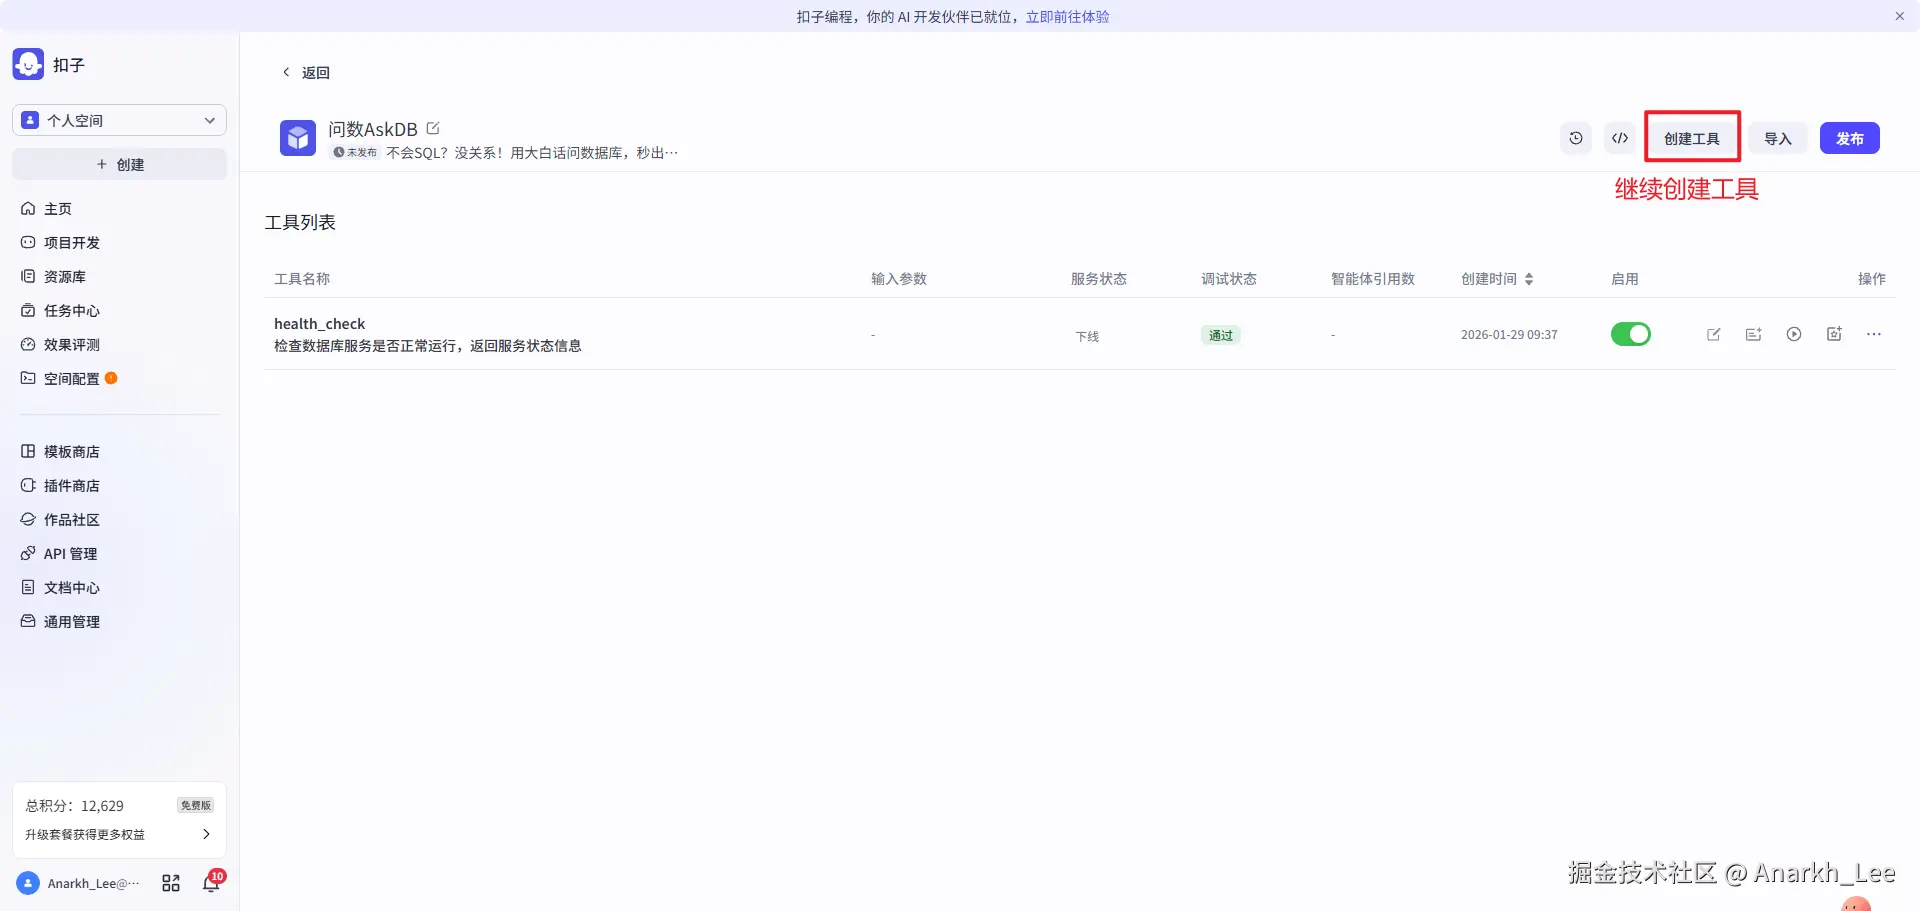The height and width of the screenshot is (911, 1920).
Task: Click the 问数AskDB plugin title
Action: tap(373, 129)
